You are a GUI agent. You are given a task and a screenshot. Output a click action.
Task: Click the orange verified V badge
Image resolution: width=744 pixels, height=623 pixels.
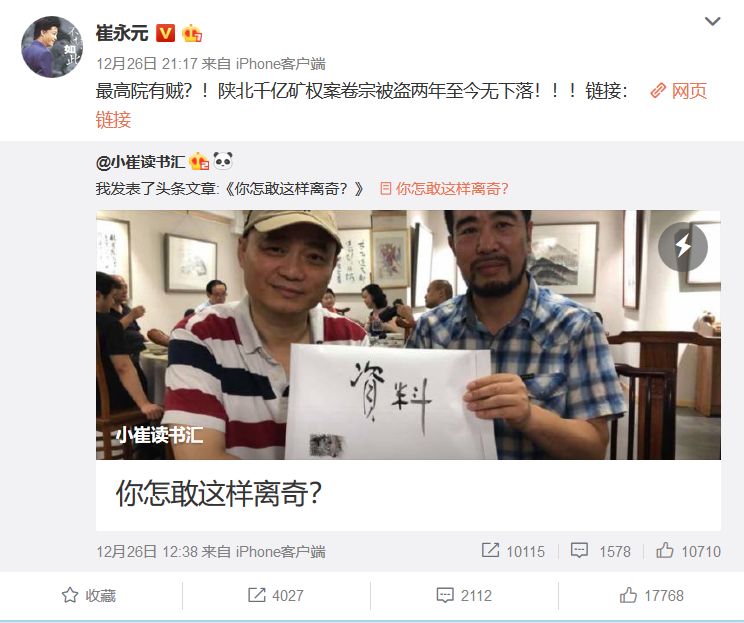pos(166,33)
